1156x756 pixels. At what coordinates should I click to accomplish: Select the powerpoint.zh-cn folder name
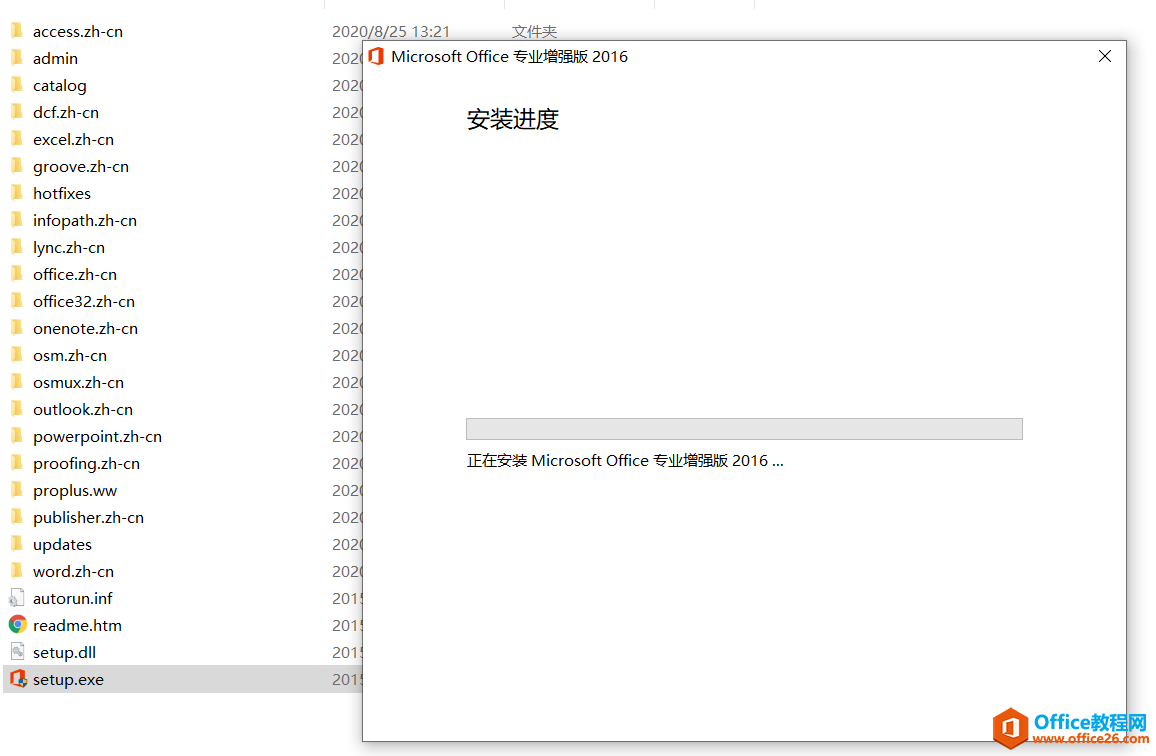click(x=97, y=437)
